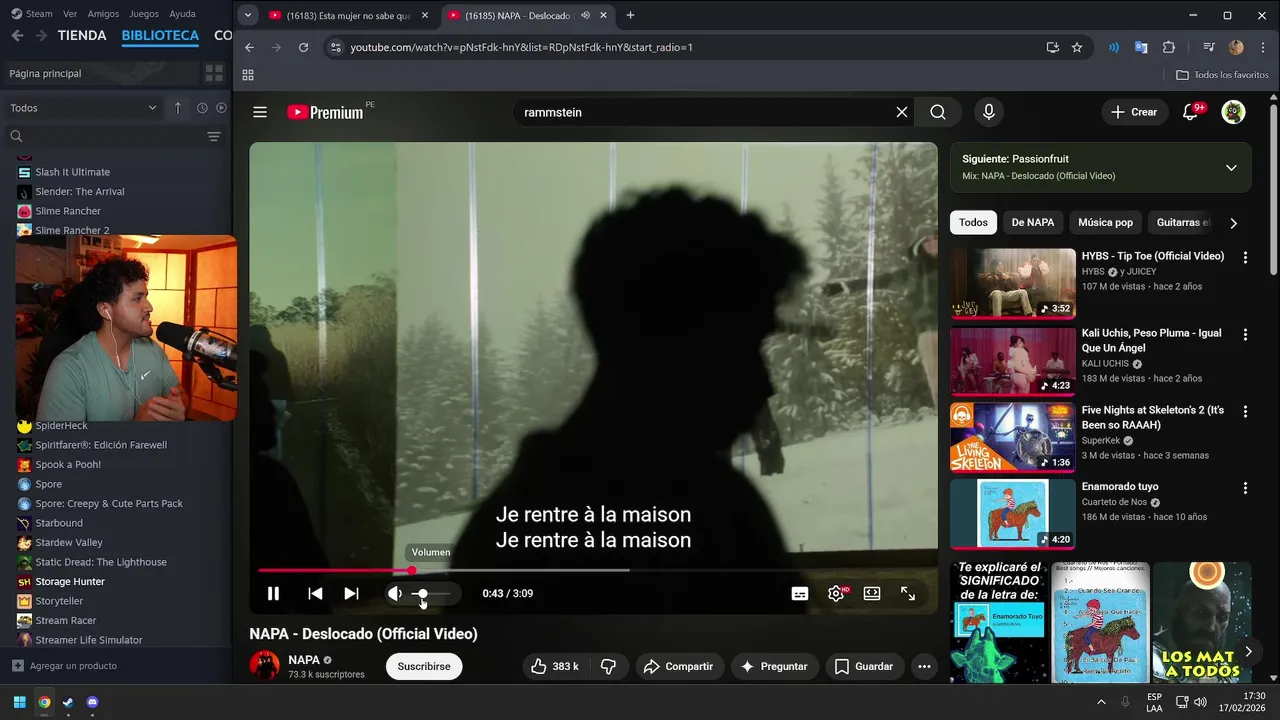
Task: Bookmark page with star icon
Action: [x=1077, y=47]
